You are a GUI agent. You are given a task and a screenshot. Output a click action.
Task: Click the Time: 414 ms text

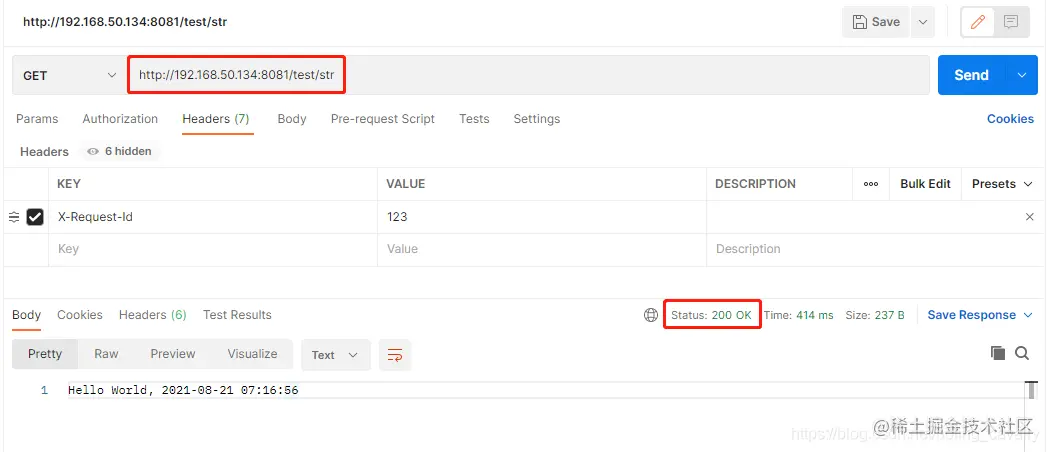pos(799,315)
